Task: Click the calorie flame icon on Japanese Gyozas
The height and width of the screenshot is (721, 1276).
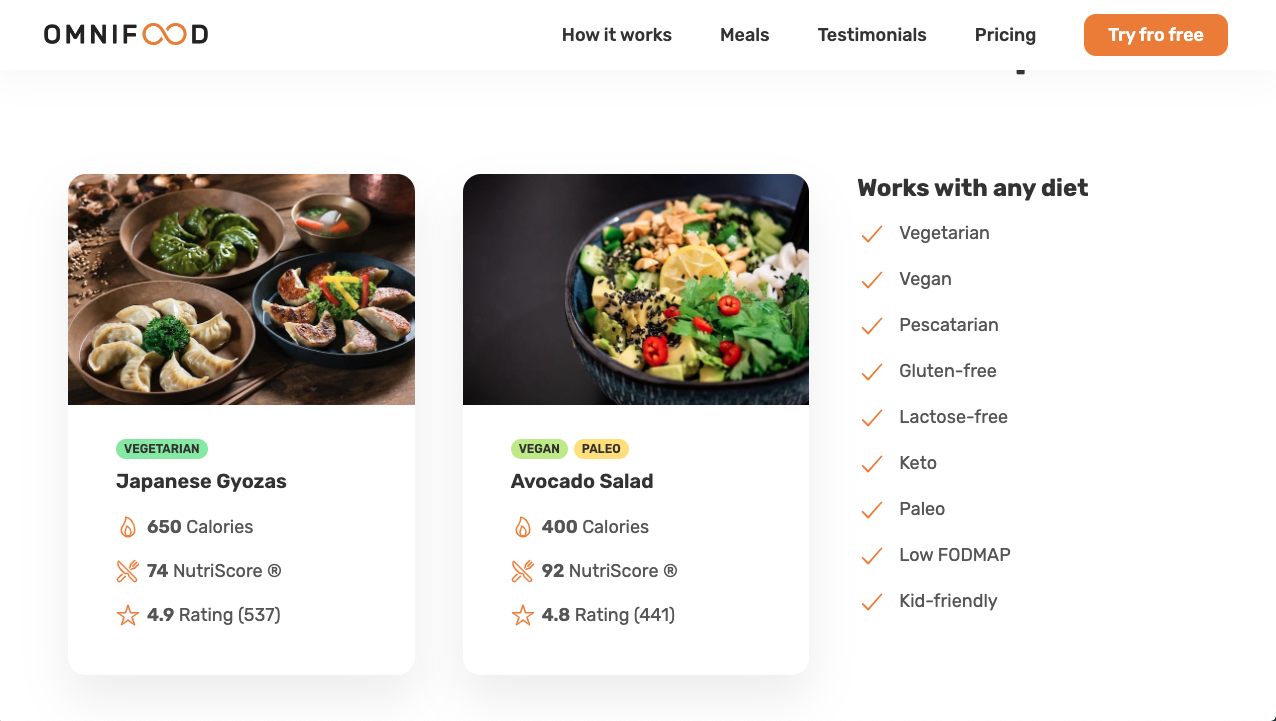Action: pyautogui.click(x=128, y=526)
